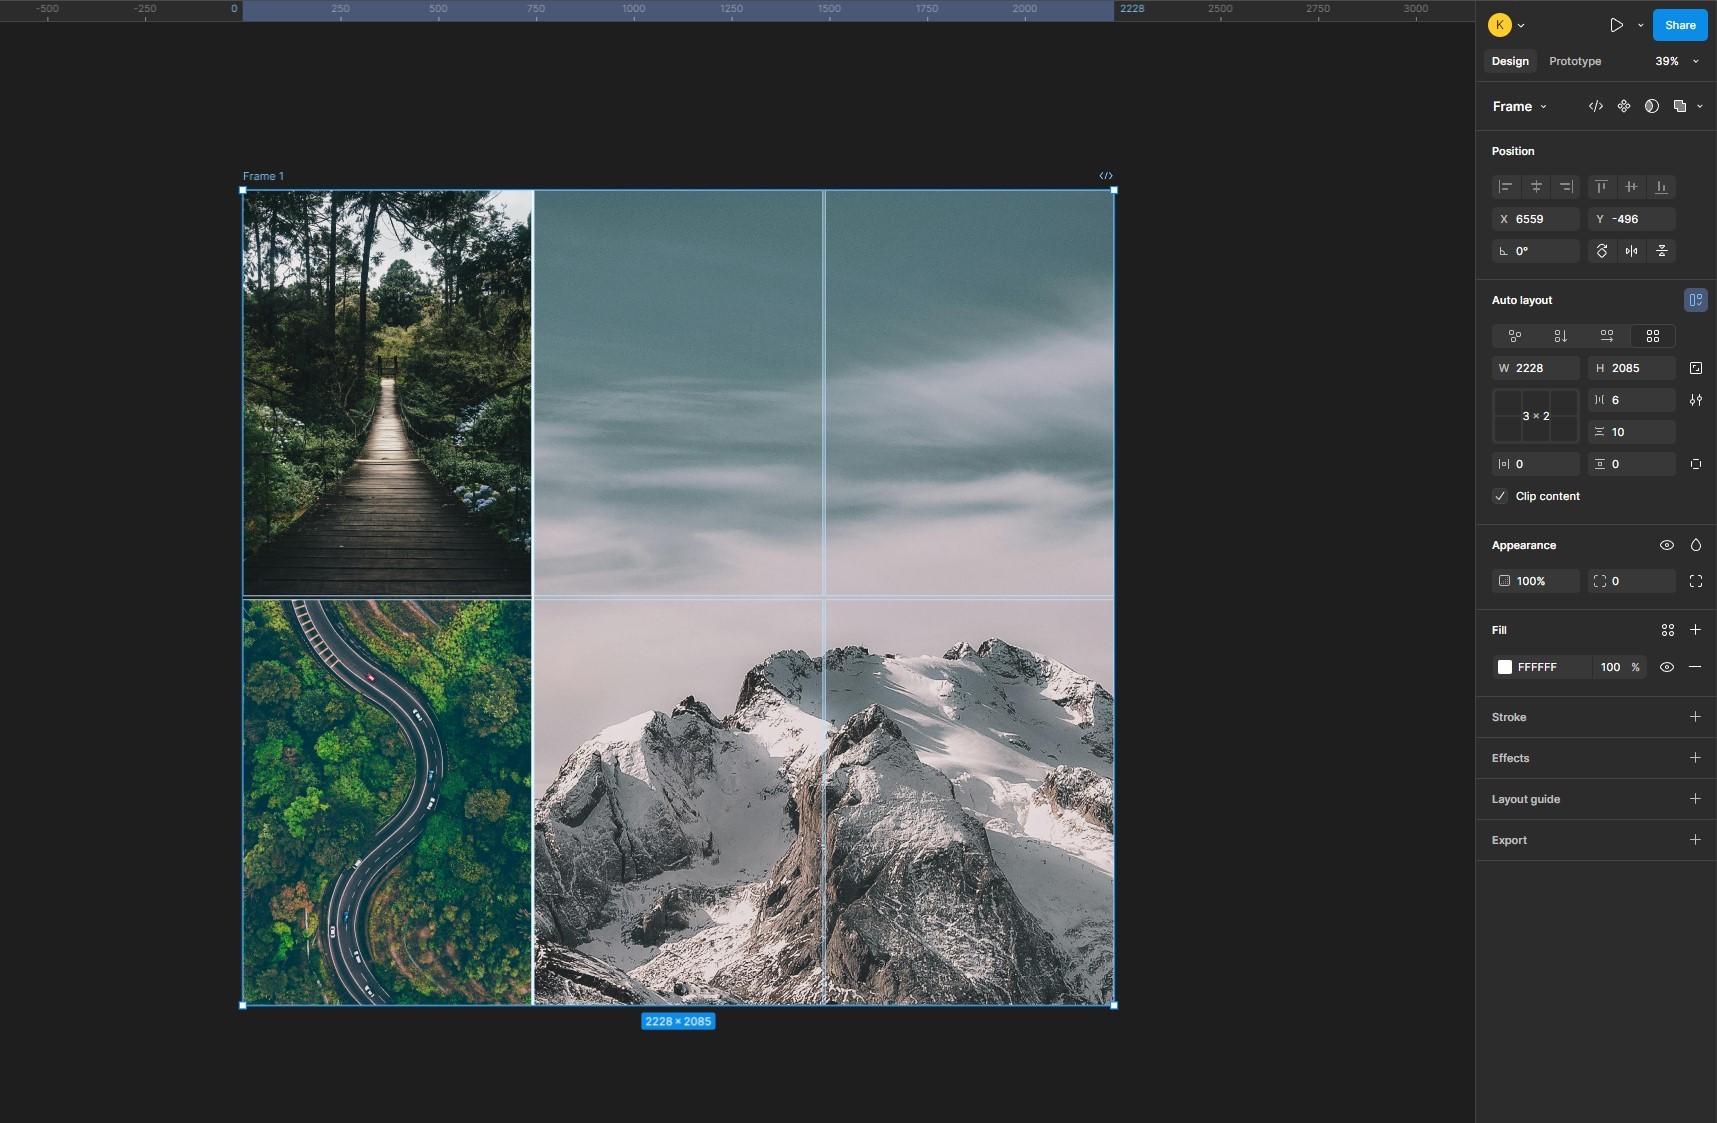
Task: Click the white fill color swatch
Action: point(1504,667)
